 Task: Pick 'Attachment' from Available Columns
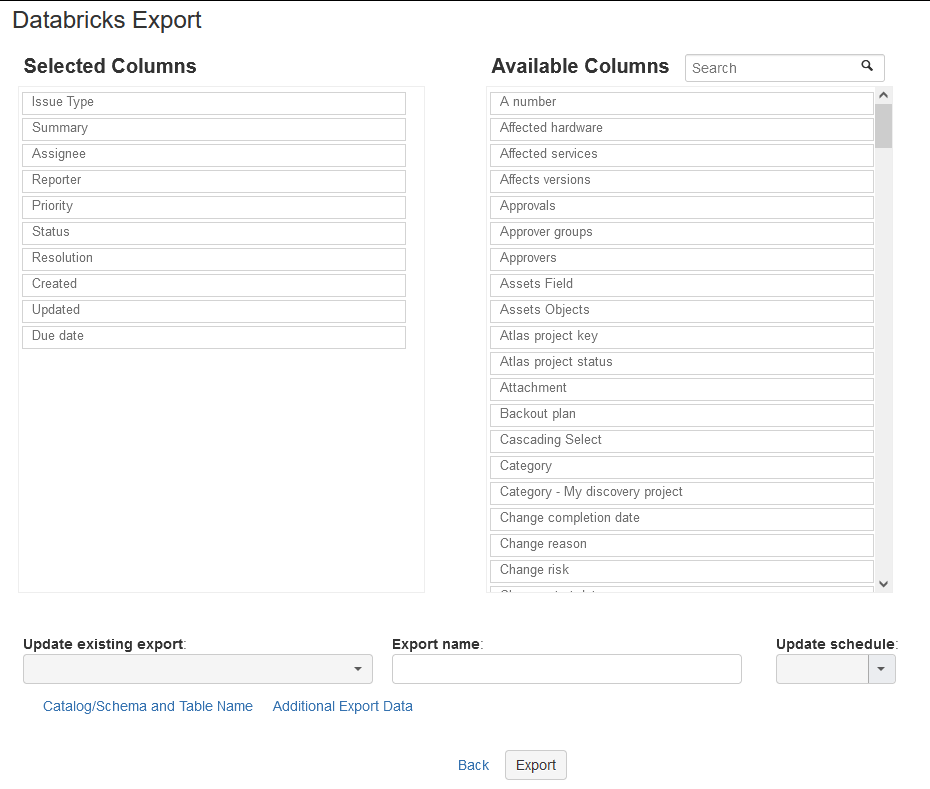pos(682,389)
